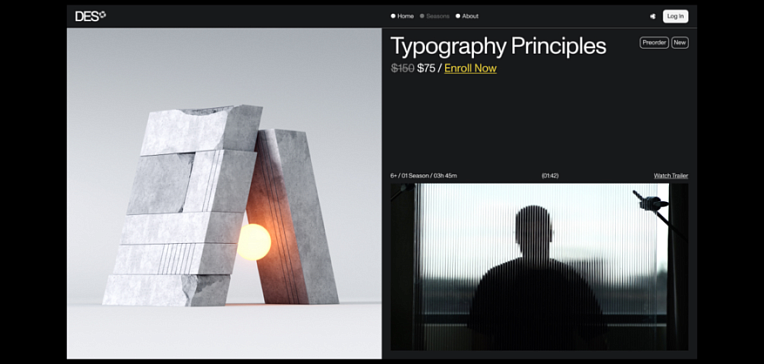The height and width of the screenshot is (364, 764).
Task: Go to the Seasons section
Action: pyautogui.click(x=438, y=16)
